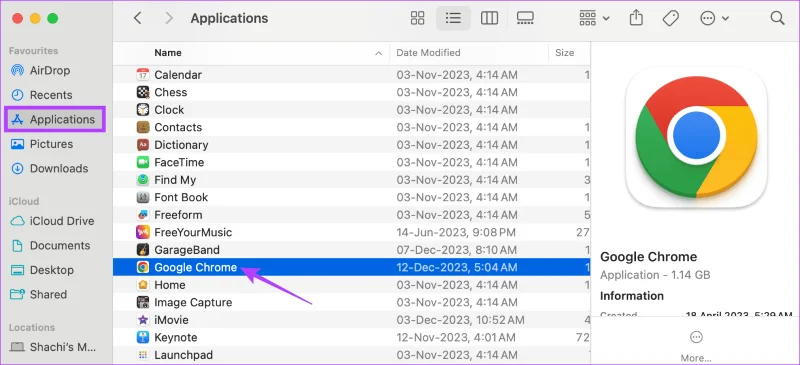This screenshot has height=365, width=800.
Task: Select the Launchpad app icon
Action: 143,355
